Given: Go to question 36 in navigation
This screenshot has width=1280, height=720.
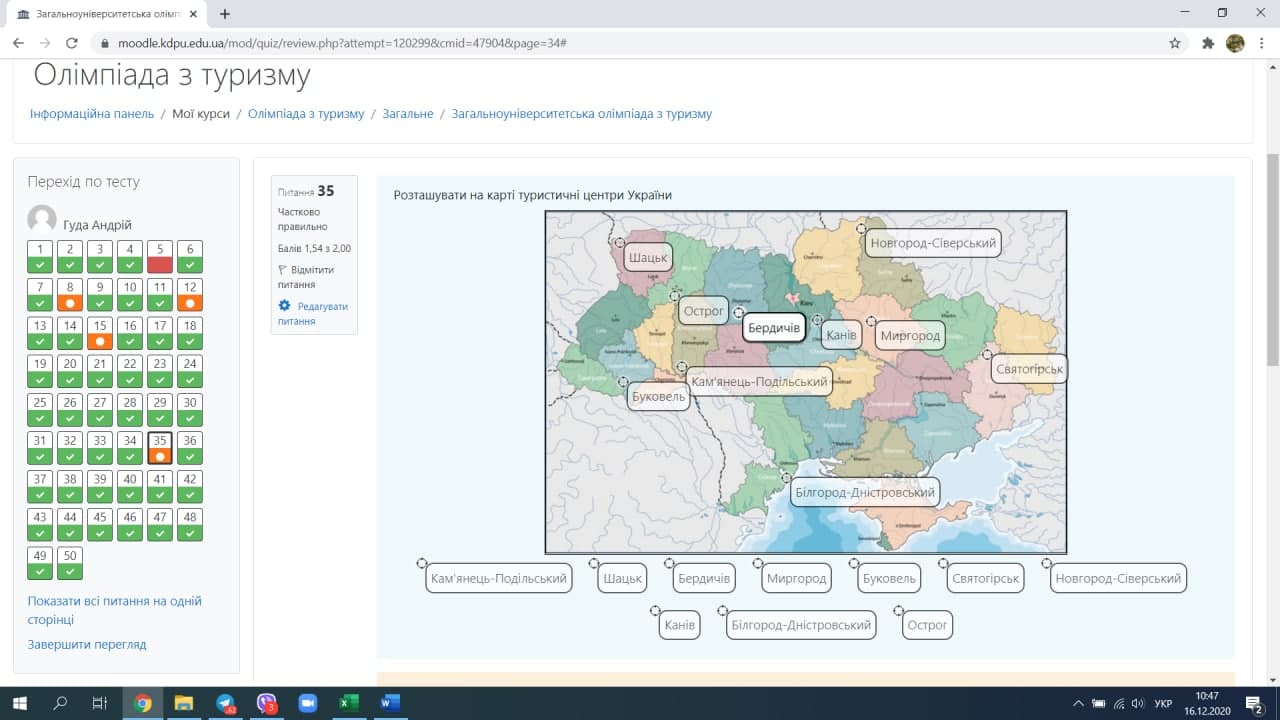Looking at the screenshot, I should [x=190, y=448].
